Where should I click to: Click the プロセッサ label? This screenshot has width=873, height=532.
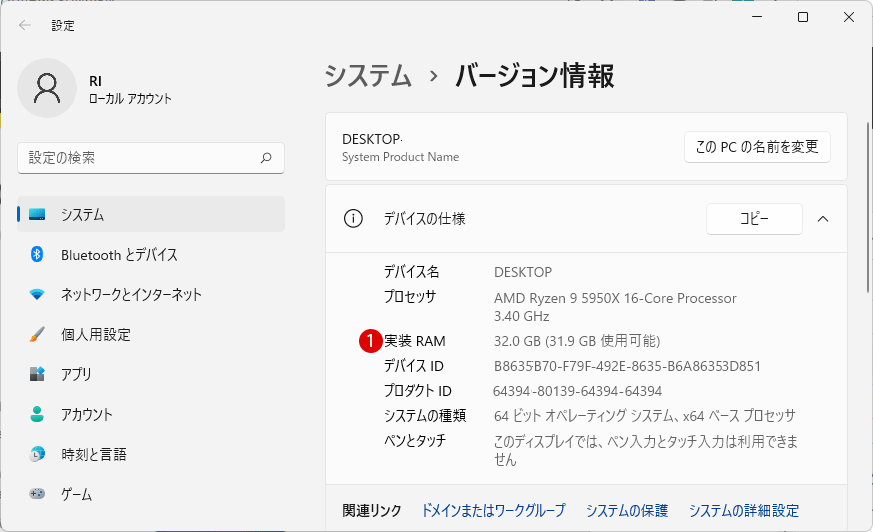click(x=410, y=297)
